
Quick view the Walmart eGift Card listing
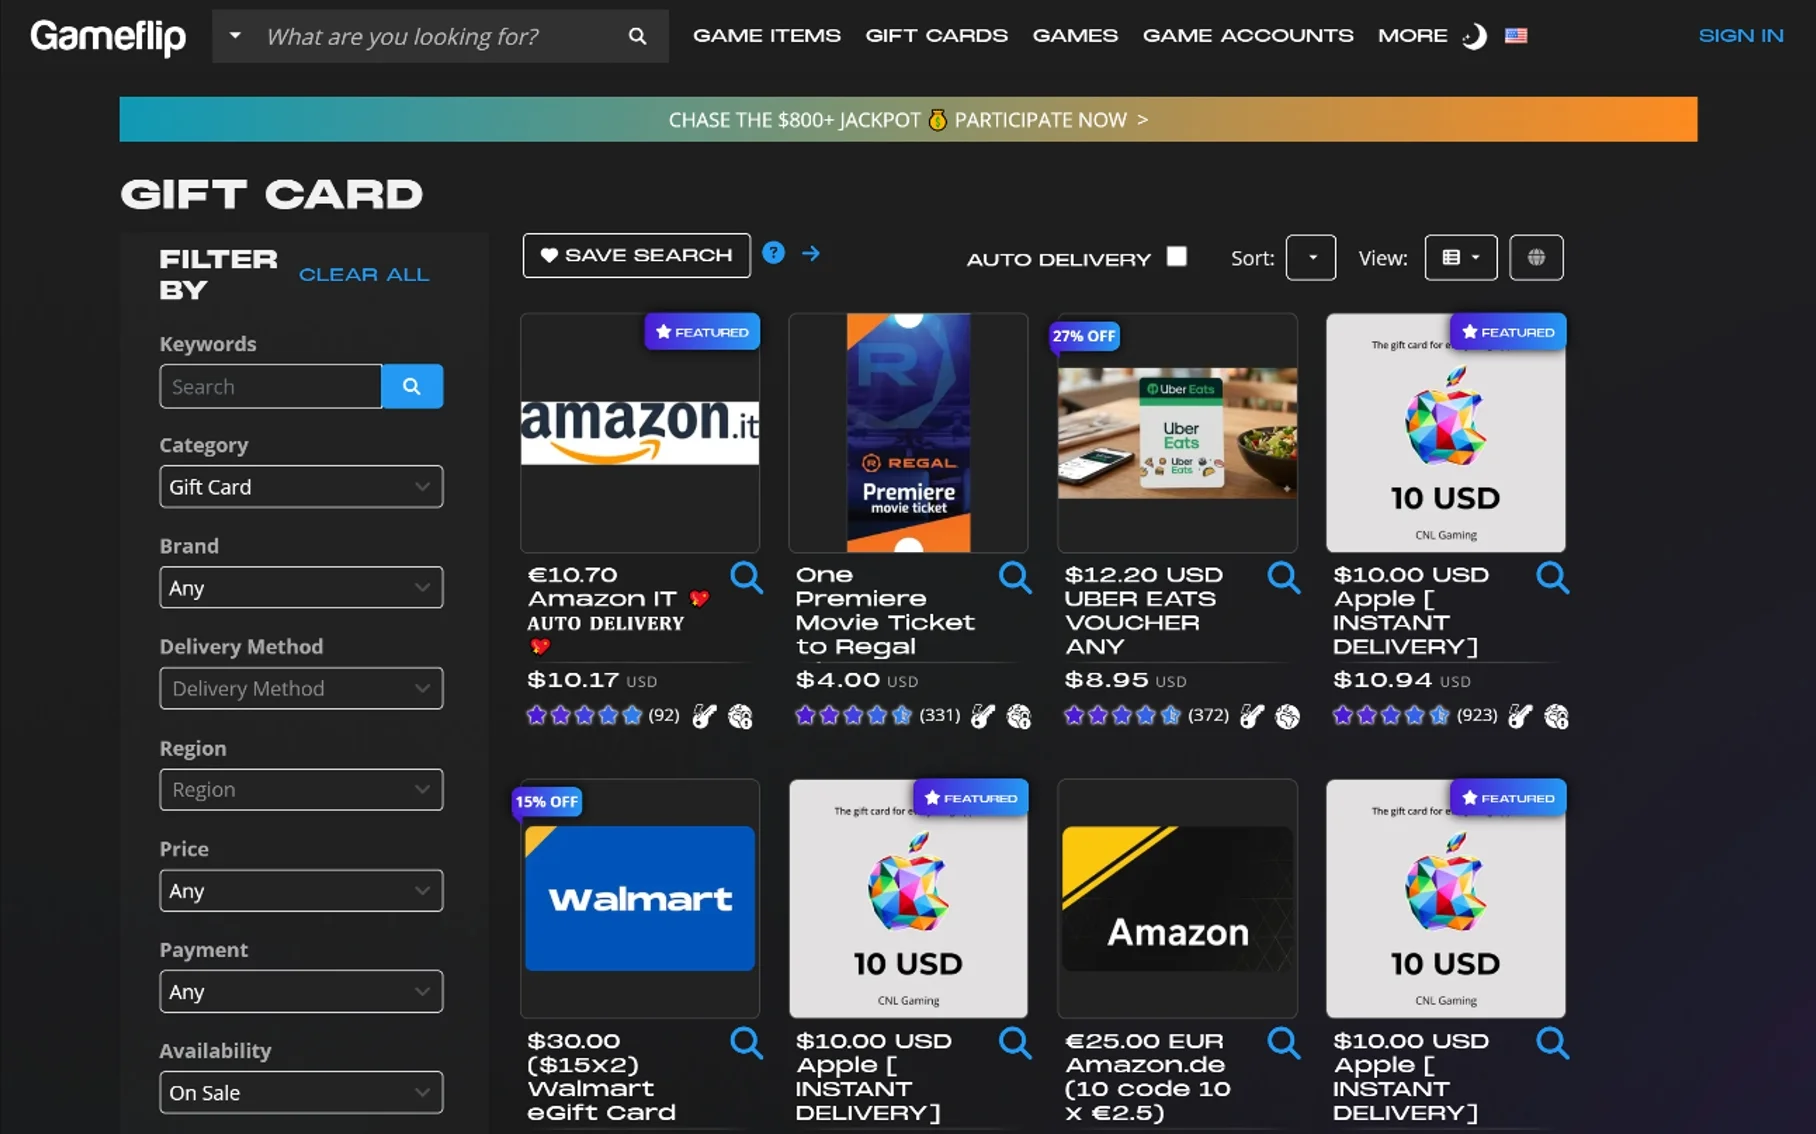point(746,1044)
